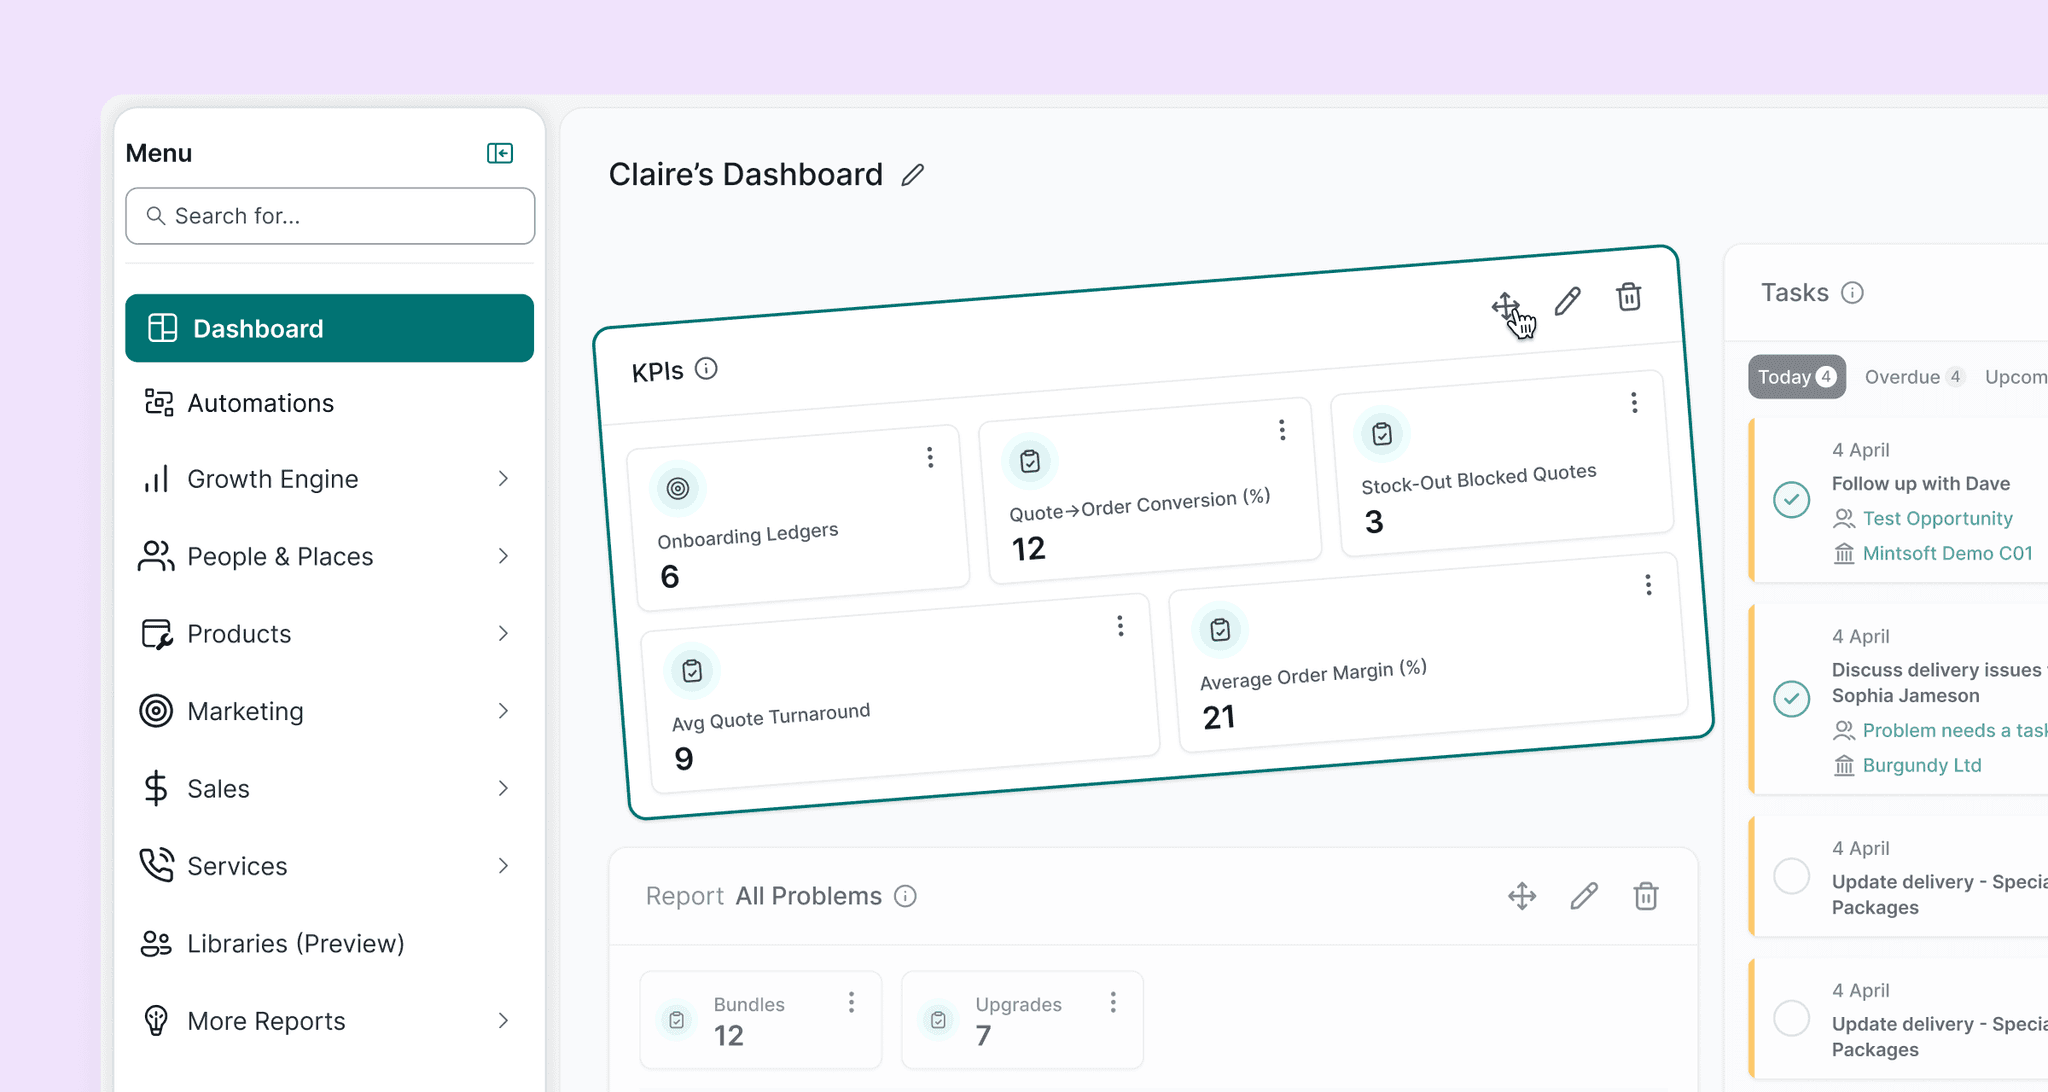Screen dimensions: 2048x1092
Task: Expand Marketing submenu chevron
Action: coord(503,711)
